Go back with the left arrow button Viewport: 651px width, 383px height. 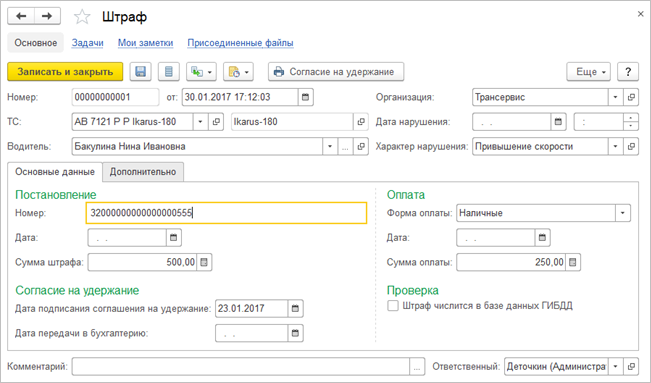click(x=21, y=16)
